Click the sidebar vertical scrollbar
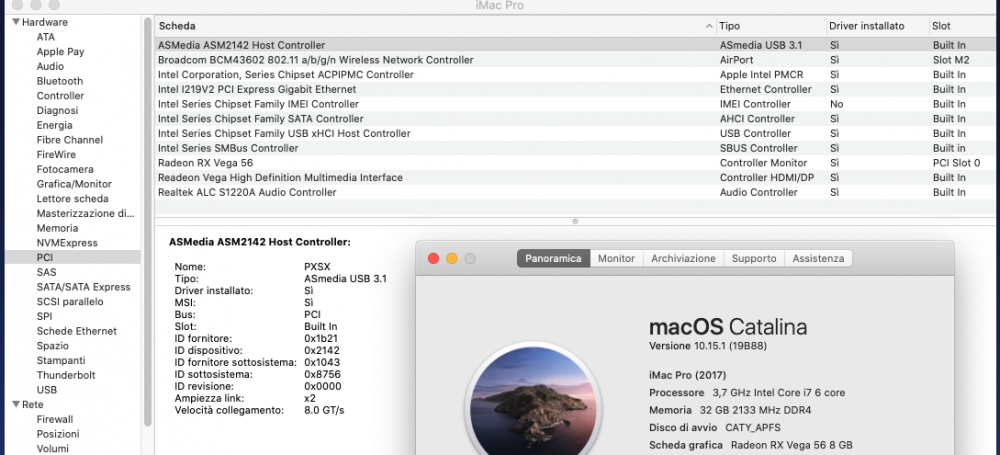The height and width of the screenshot is (455, 1000). pos(148,220)
